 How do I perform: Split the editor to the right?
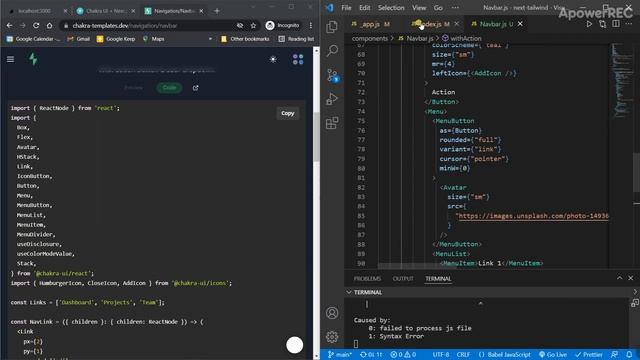(x=616, y=24)
